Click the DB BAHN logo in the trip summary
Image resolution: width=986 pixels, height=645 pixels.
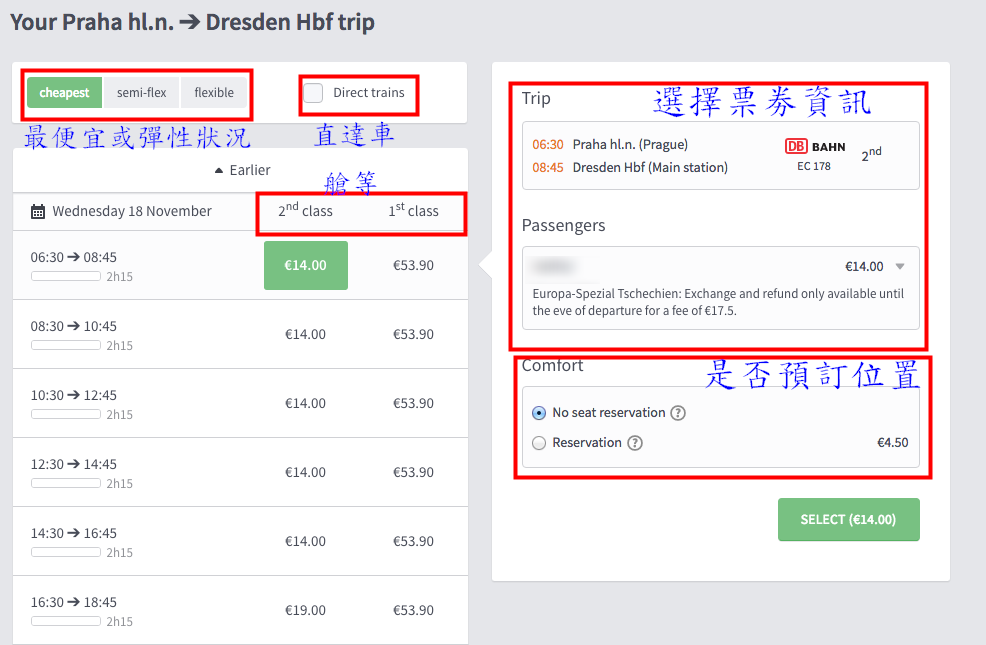click(814, 146)
